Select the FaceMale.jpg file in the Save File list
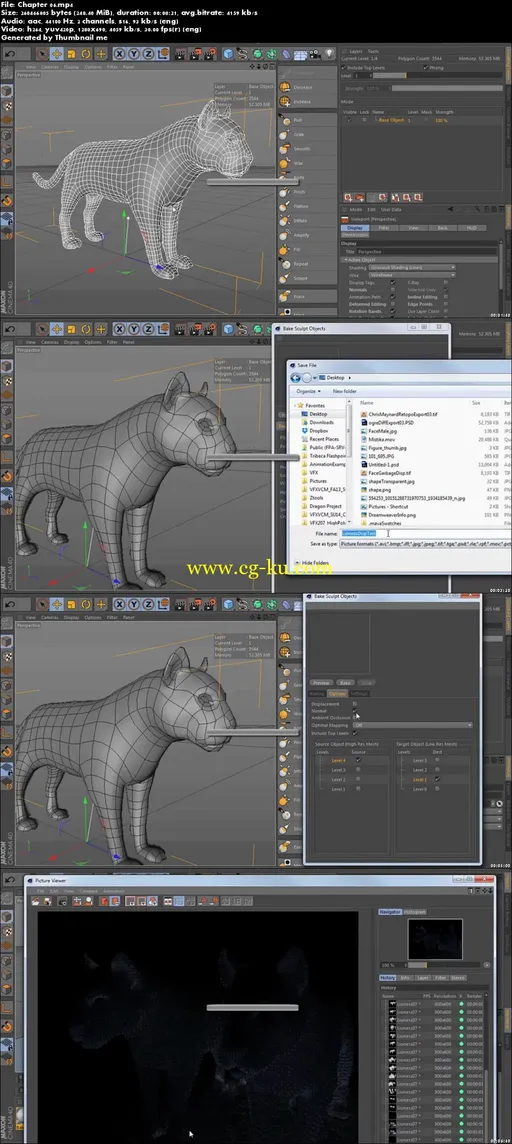This screenshot has width=512, height=1144. 384,431
